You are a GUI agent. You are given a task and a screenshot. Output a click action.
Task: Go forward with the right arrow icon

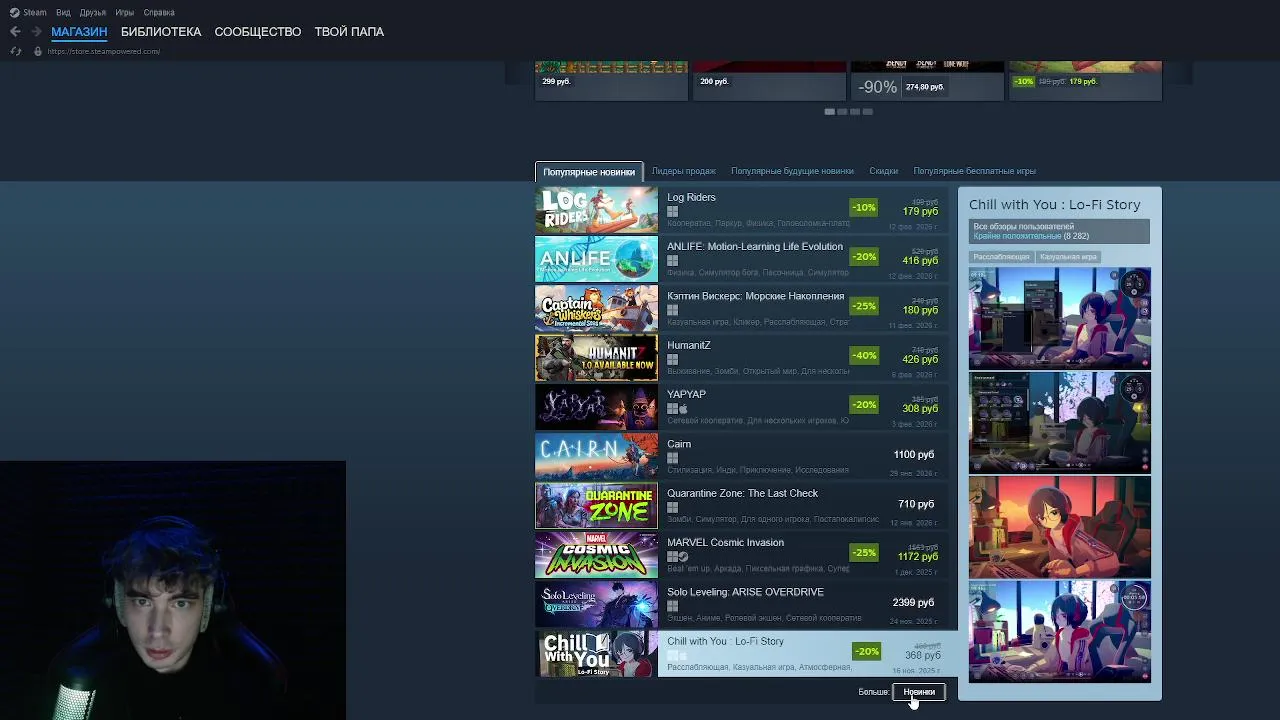click(36, 31)
